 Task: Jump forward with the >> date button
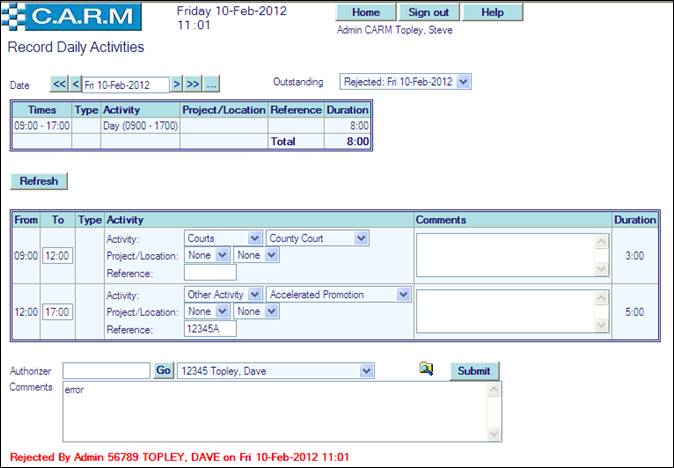pos(193,84)
